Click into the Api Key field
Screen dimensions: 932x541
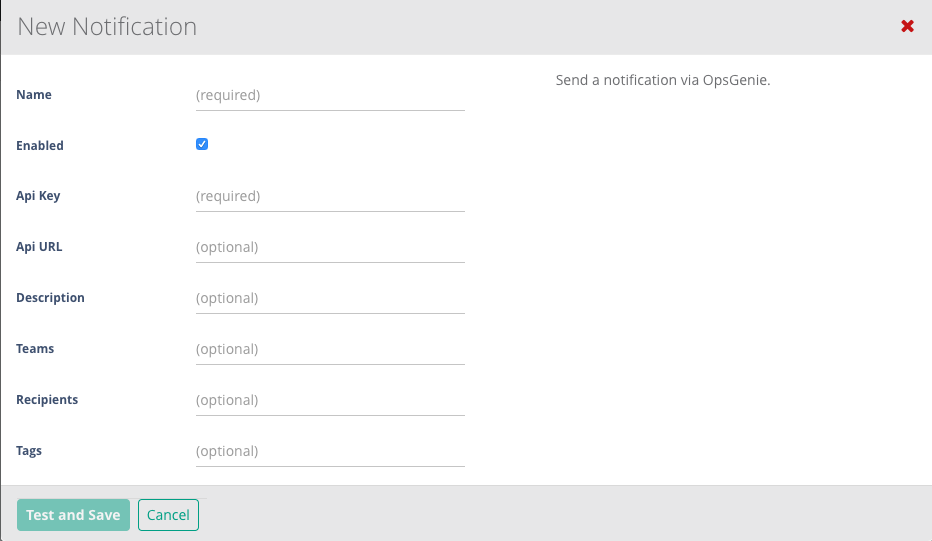click(x=330, y=196)
